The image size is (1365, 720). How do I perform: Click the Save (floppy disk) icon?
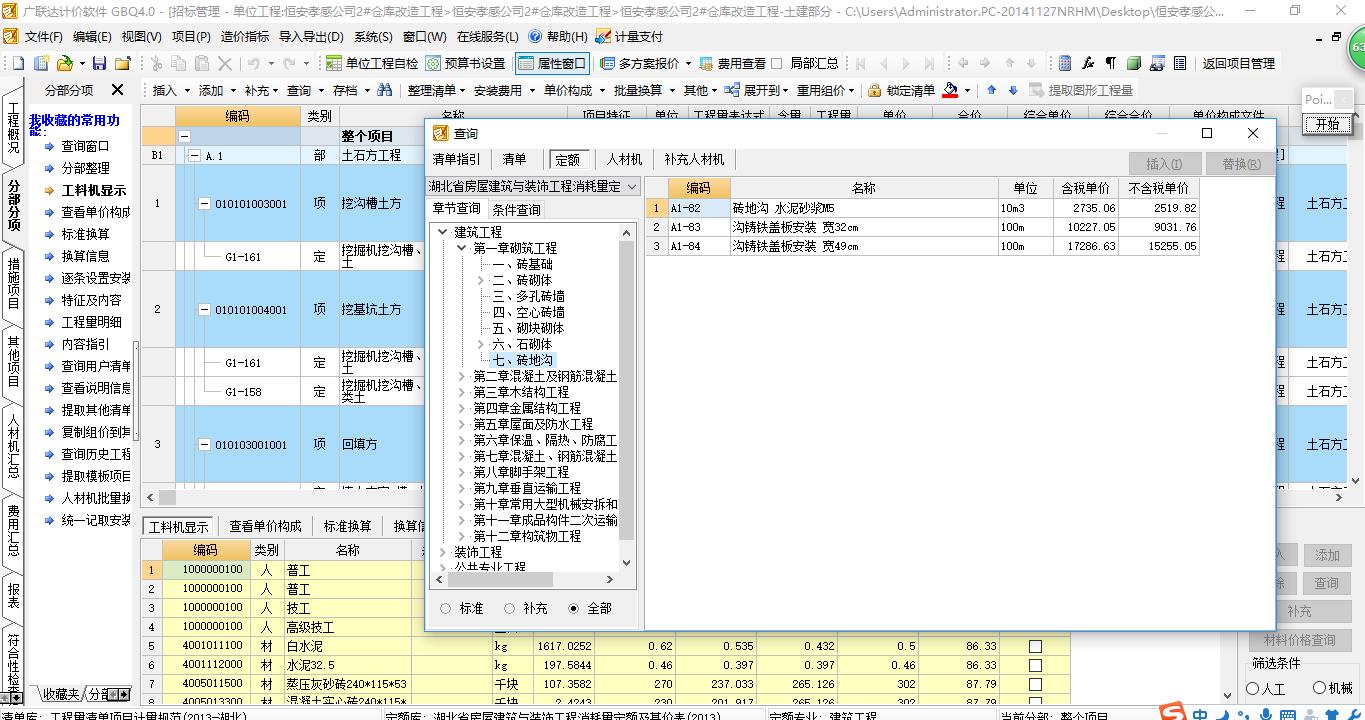[x=99, y=63]
